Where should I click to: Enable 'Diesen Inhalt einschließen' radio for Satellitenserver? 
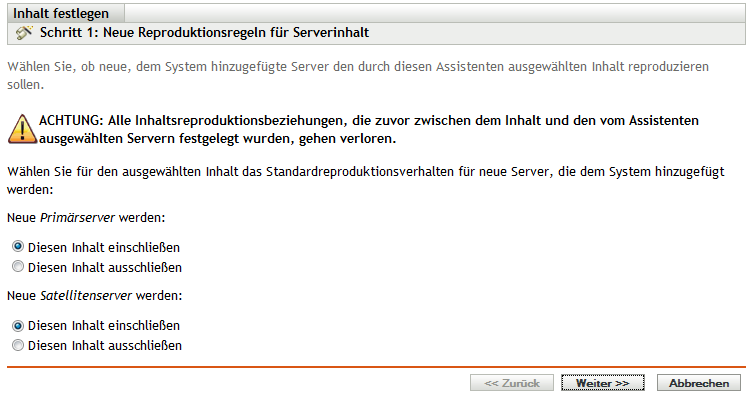(18, 325)
